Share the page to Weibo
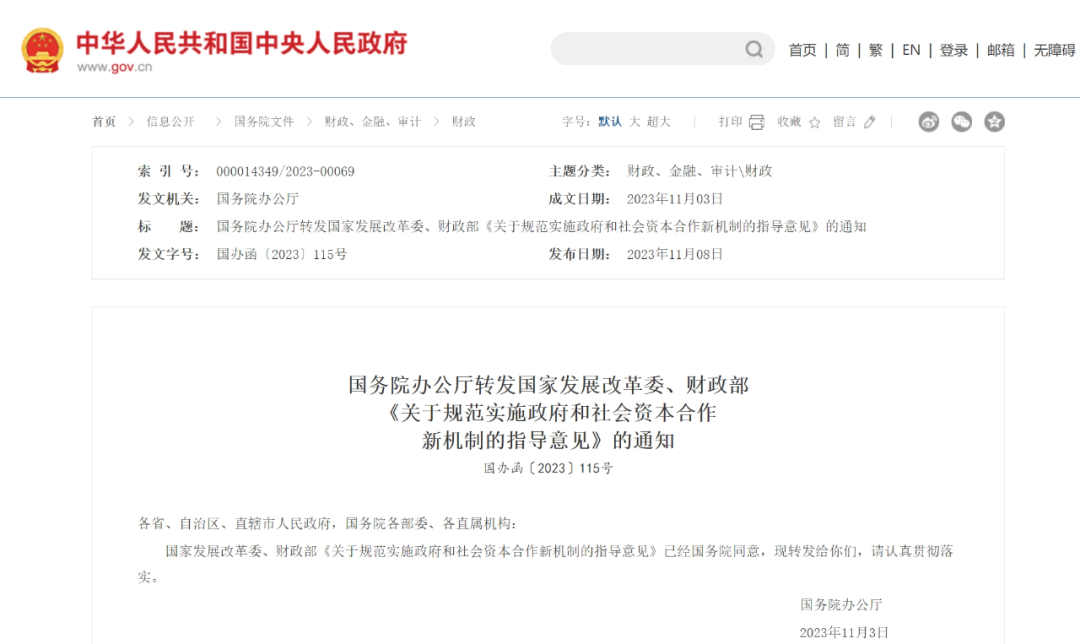Screen dimensions: 1080x644 [929, 122]
